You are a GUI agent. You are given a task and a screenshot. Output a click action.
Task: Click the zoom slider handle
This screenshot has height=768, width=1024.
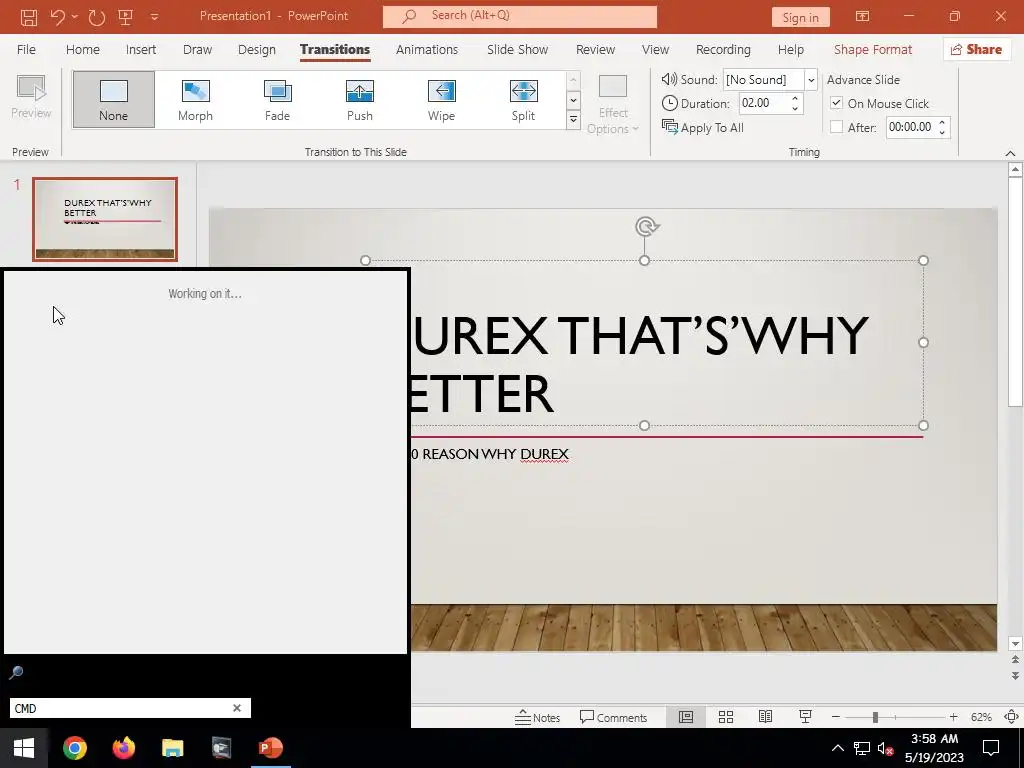coord(875,718)
